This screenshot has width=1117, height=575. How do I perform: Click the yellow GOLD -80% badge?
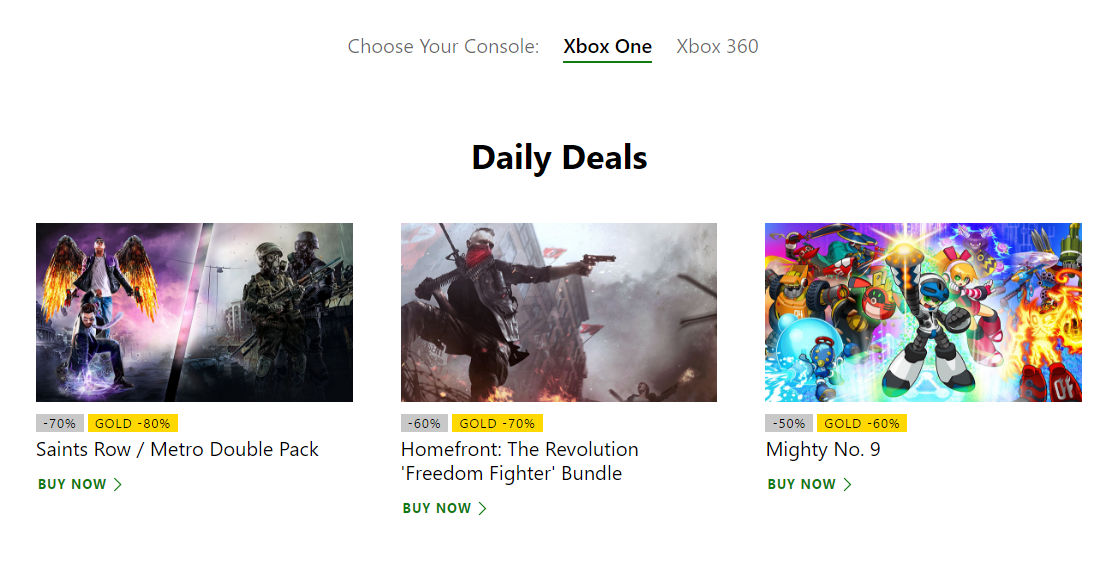click(133, 423)
